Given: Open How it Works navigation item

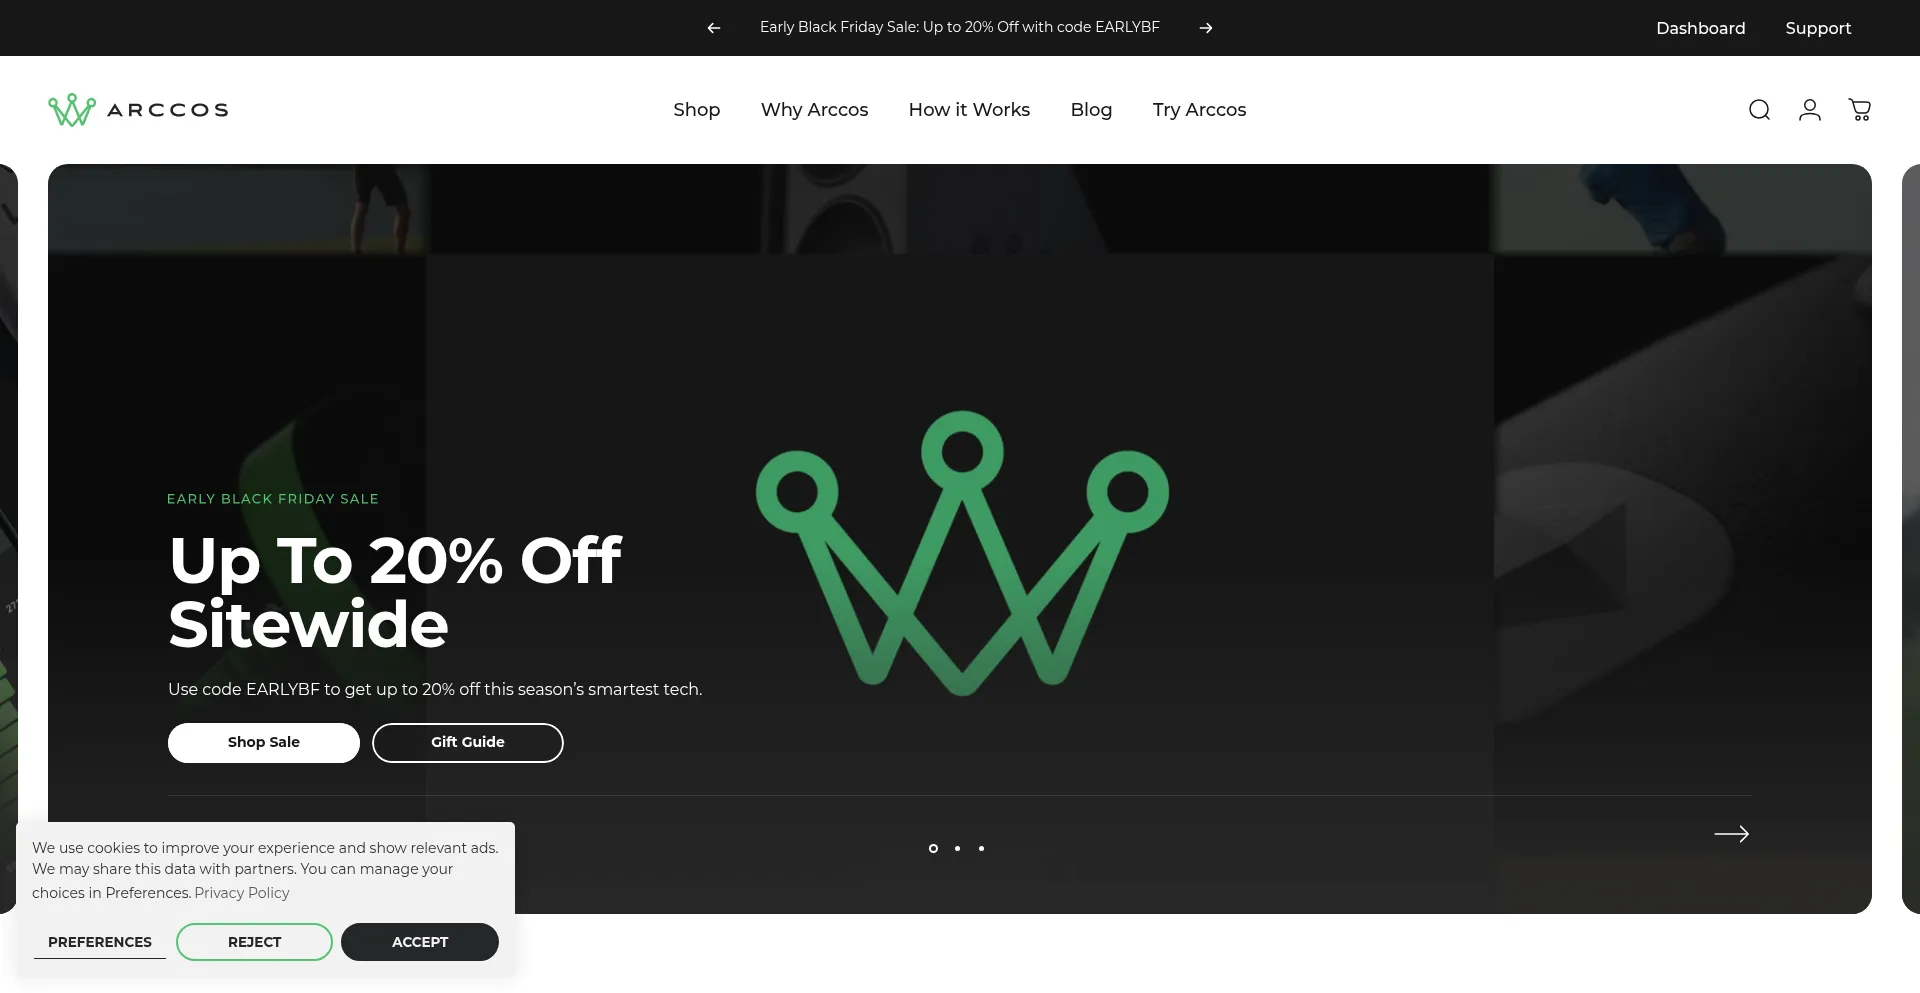Looking at the screenshot, I should pyautogui.click(x=969, y=110).
